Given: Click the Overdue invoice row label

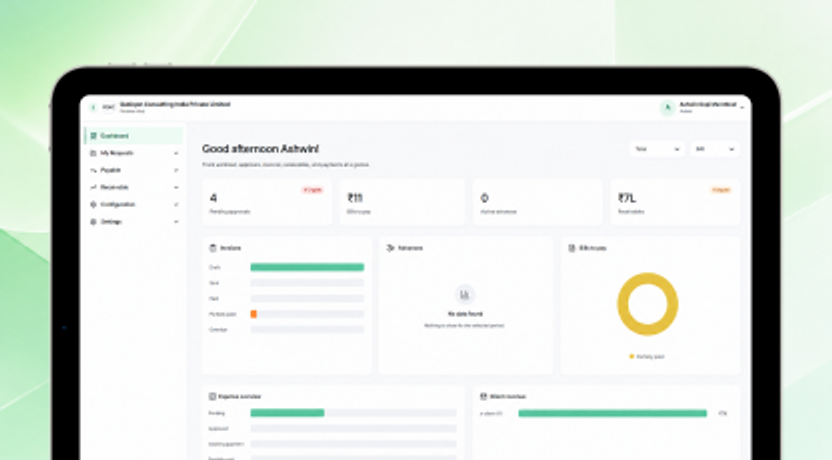Looking at the screenshot, I should pos(218,329).
